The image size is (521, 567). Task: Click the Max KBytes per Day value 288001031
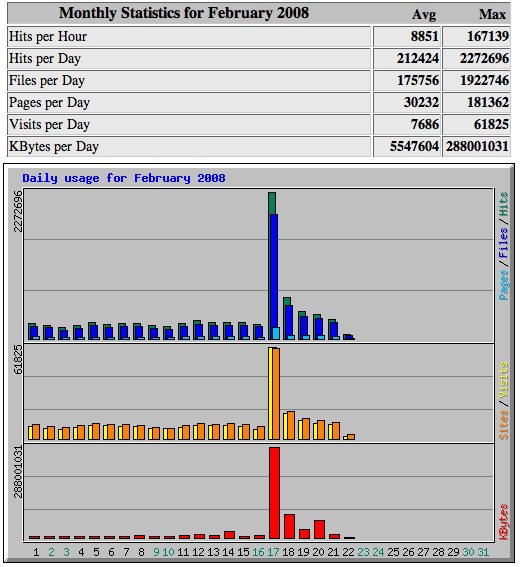(x=477, y=146)
